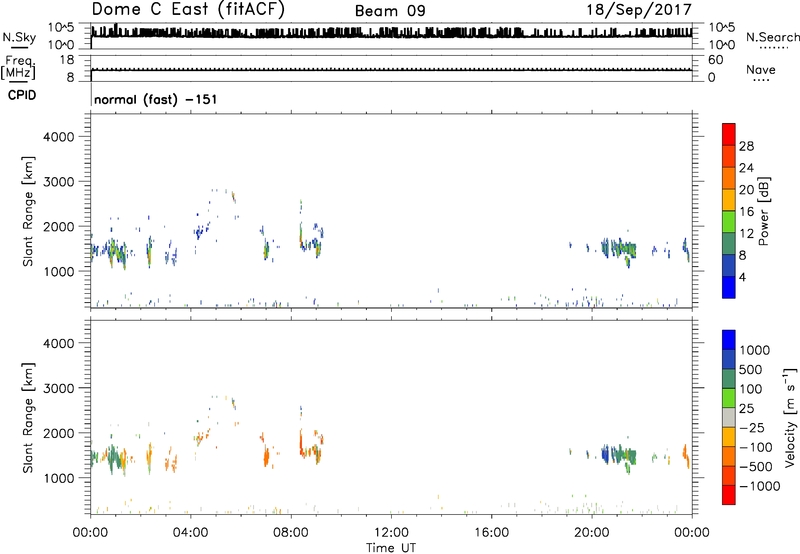Image resolution: width=800 pixels, height=554 pixels.
Task: Click the velocity panel blue scatter near 20:30 UT
Action: [606, 454]
